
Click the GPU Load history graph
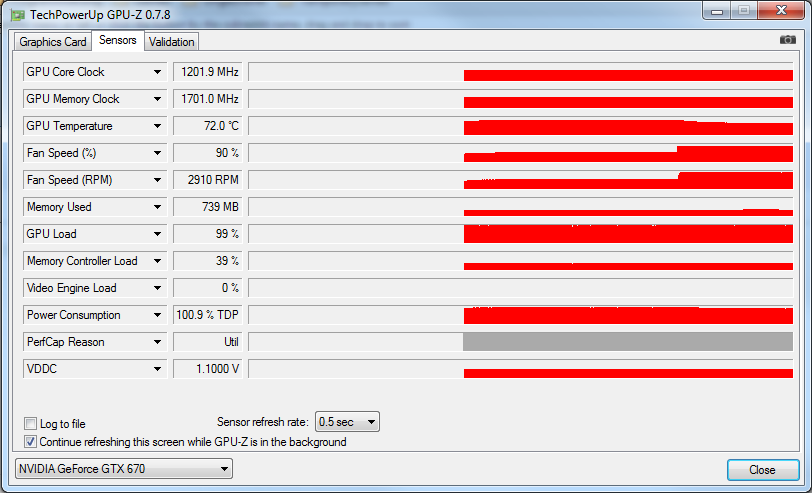[521, 234]
